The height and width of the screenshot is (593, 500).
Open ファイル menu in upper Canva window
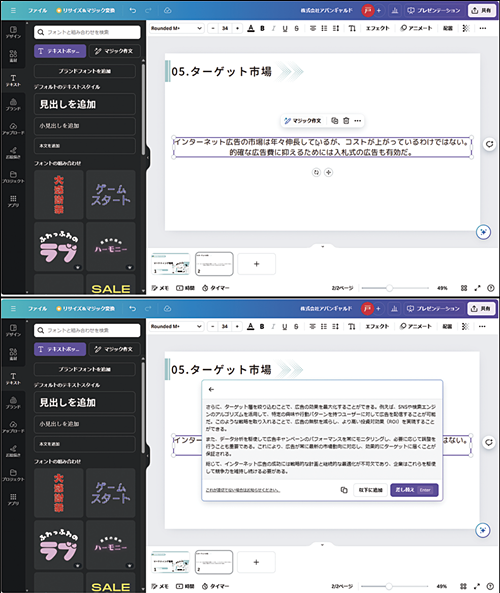[x=37, y=11]
